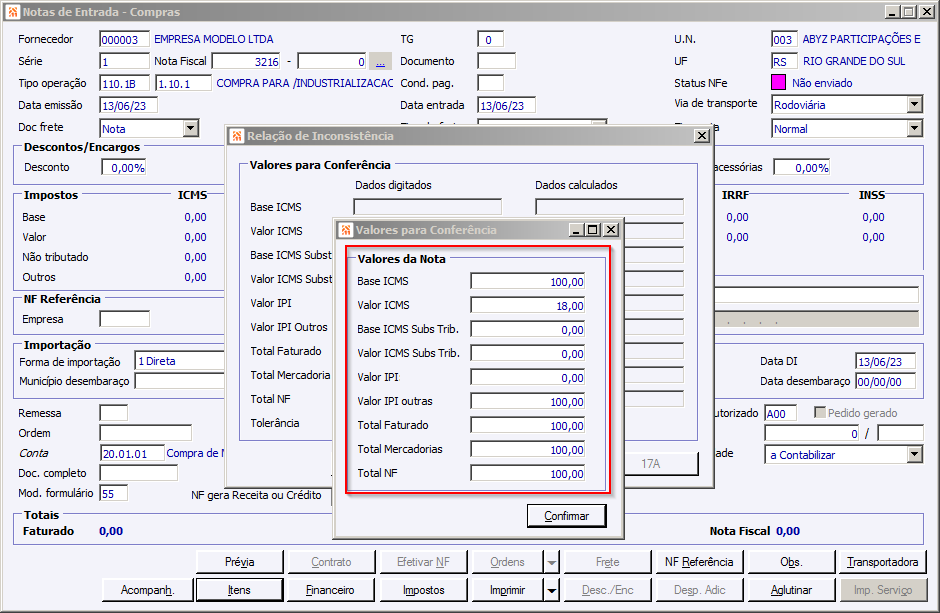This screenshot has width=940, height=613.
Task: Close the Relação de Inconsistência dialog
Action: [x=701, y=135]
